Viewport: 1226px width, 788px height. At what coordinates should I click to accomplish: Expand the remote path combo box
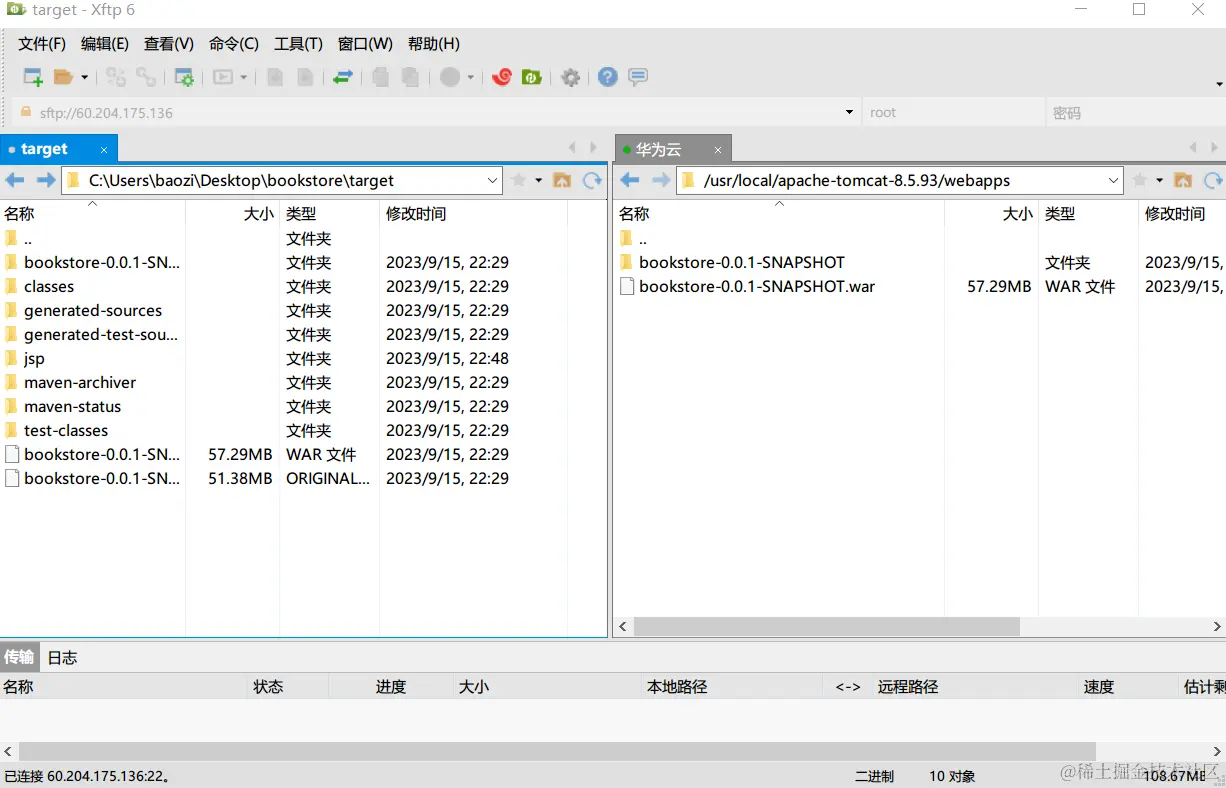click(x=1113, y=180)
